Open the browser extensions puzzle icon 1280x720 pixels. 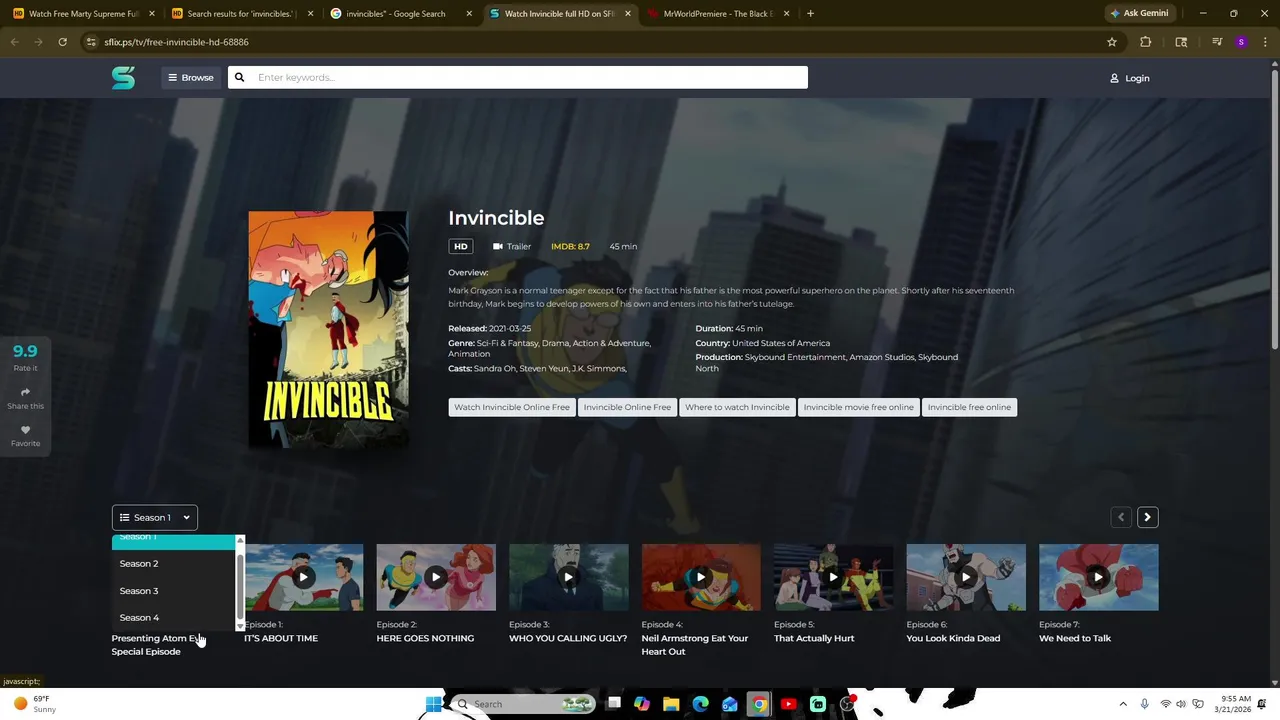coord(1146,42)
